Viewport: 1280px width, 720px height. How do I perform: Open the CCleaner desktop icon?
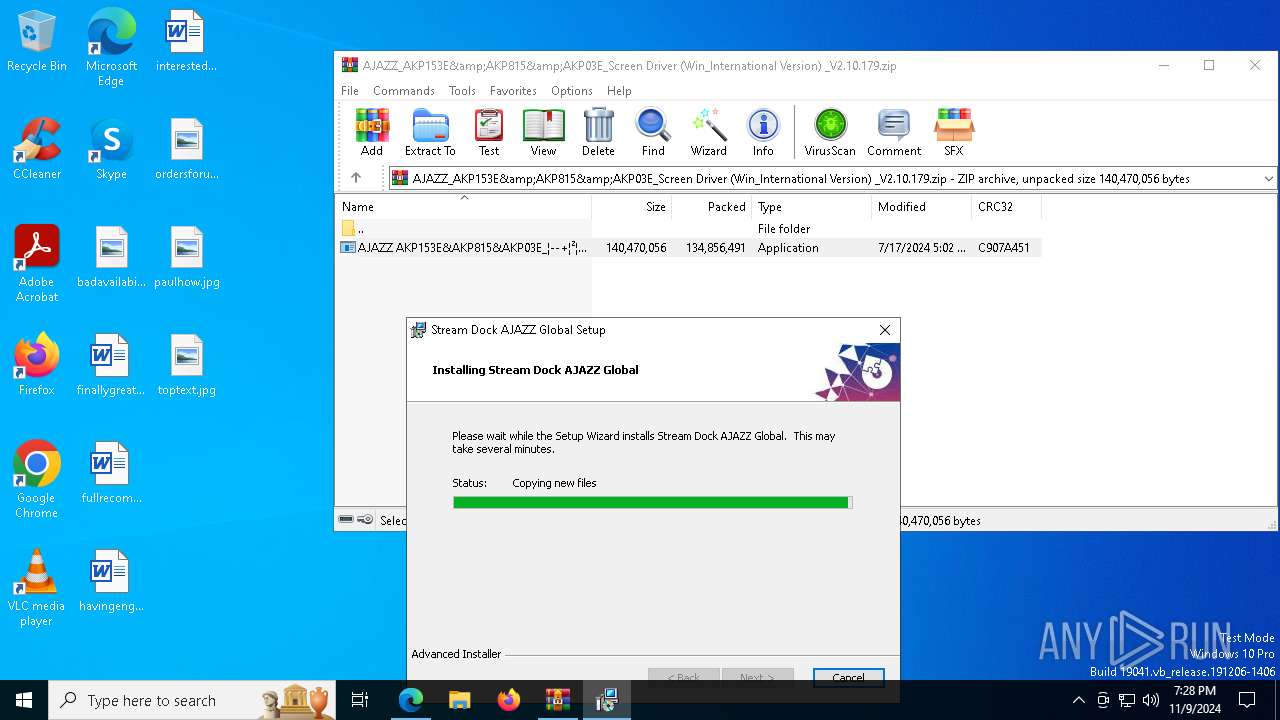(37, 149)
